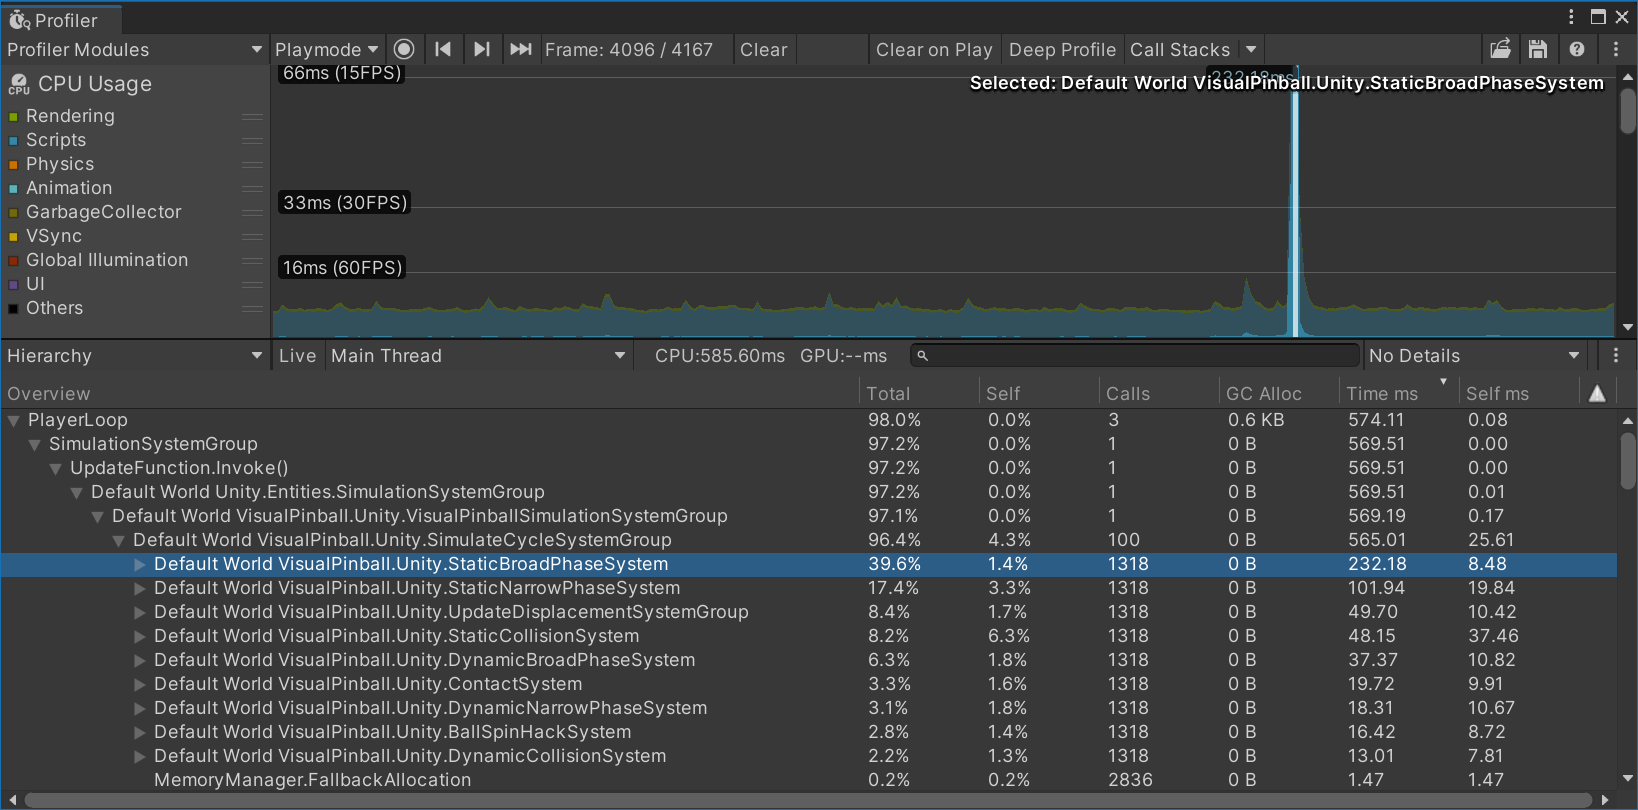The width and height of the screenshot is (1638, 810).
Task: Click the search field magnifier icon
Action: tap(922, 356)
